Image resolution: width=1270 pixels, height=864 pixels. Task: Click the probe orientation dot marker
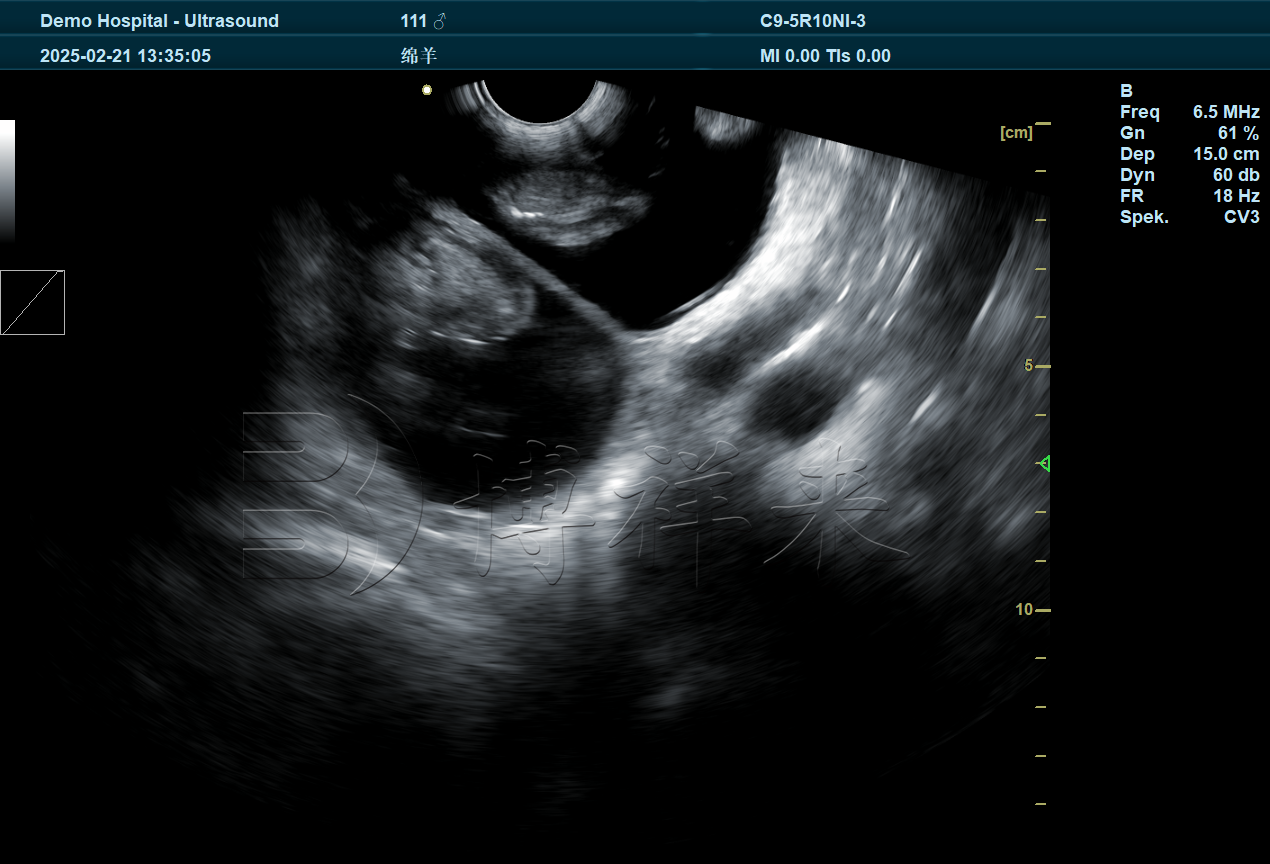point(427,90)
